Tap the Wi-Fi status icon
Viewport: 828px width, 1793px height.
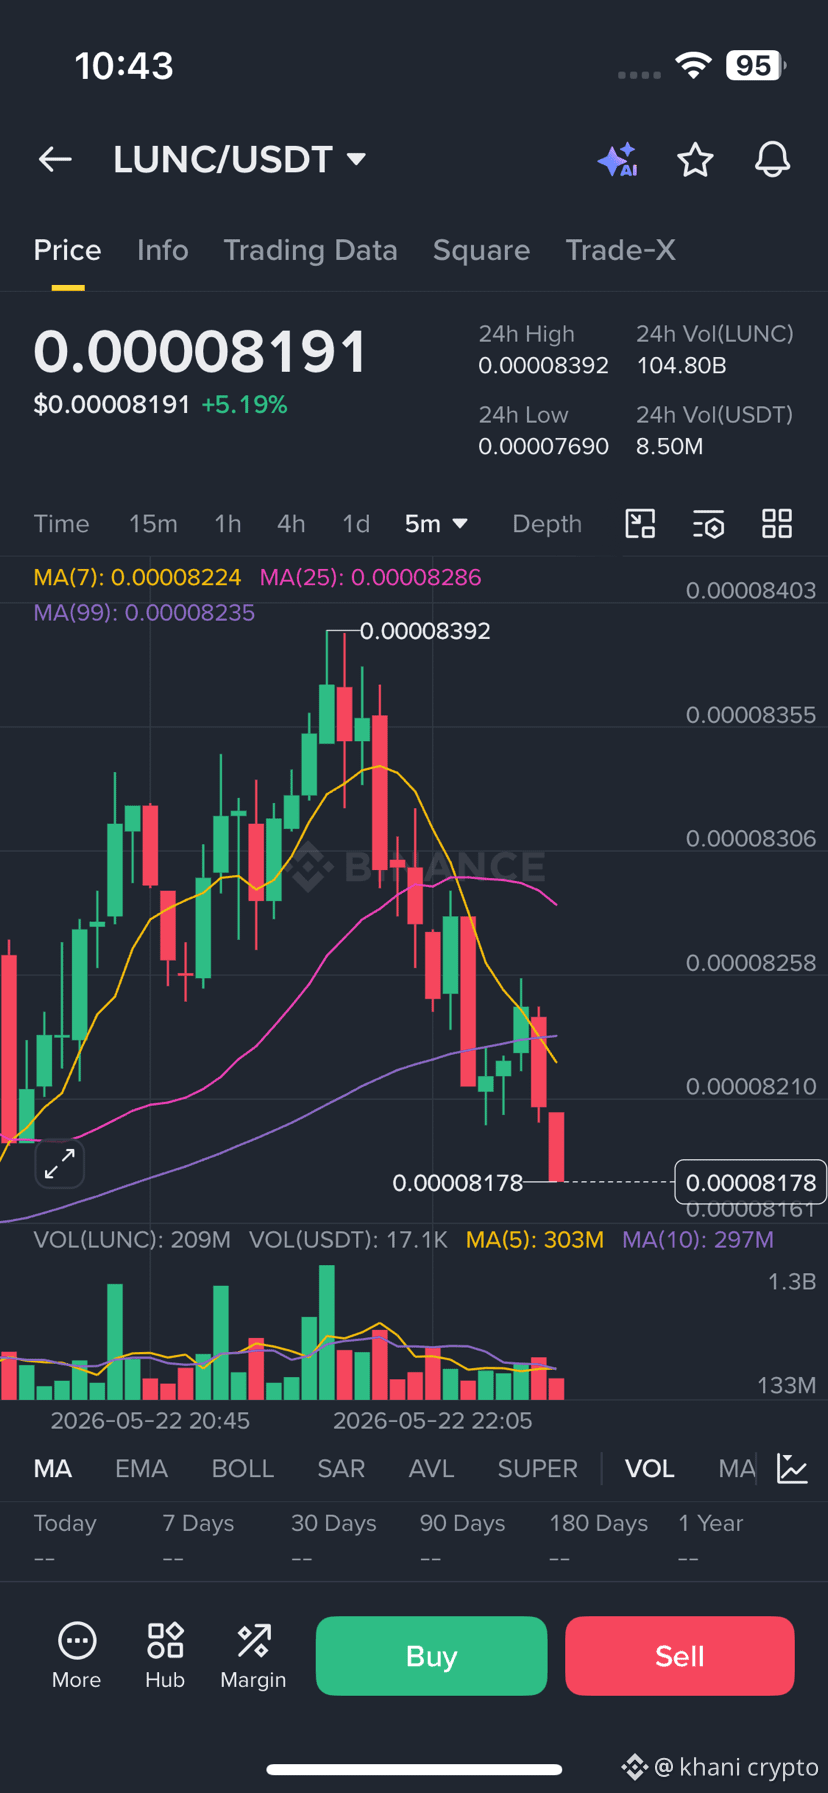[693, 65]
